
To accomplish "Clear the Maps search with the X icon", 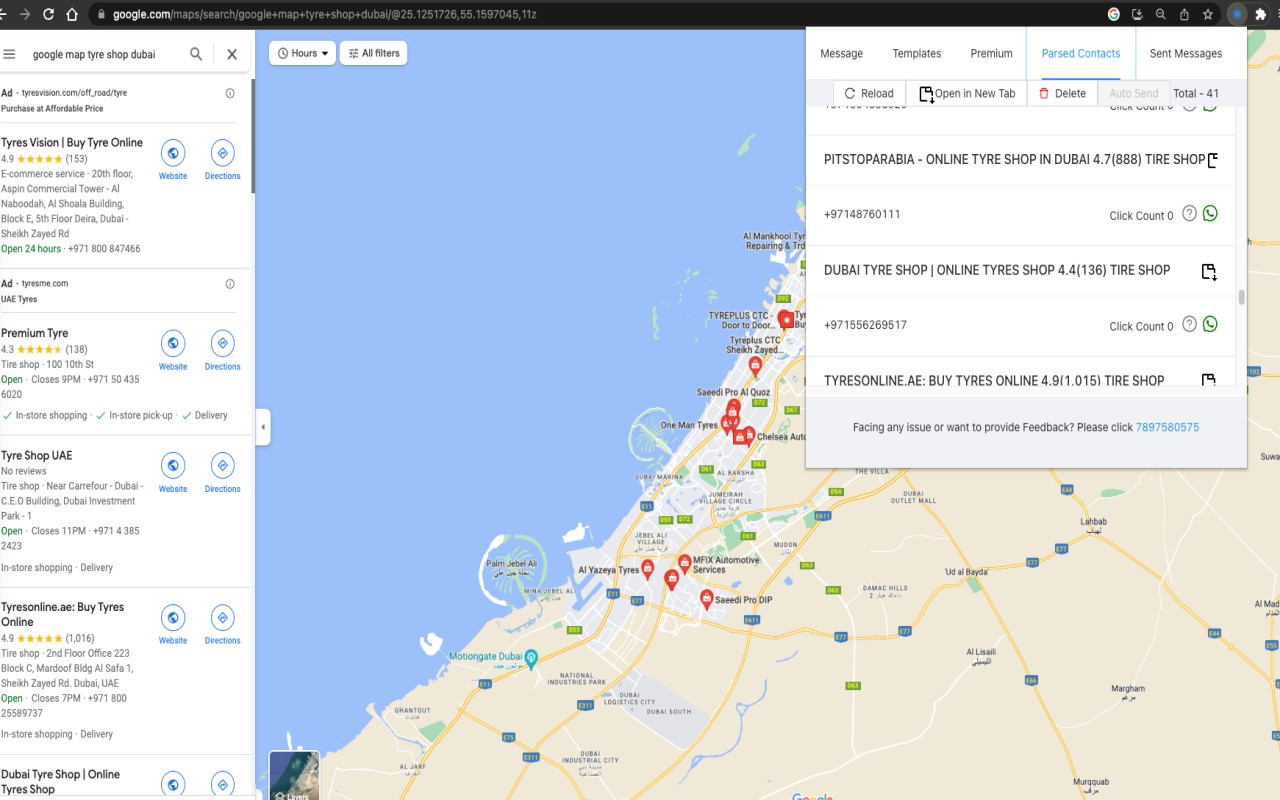I will (232, 54).
